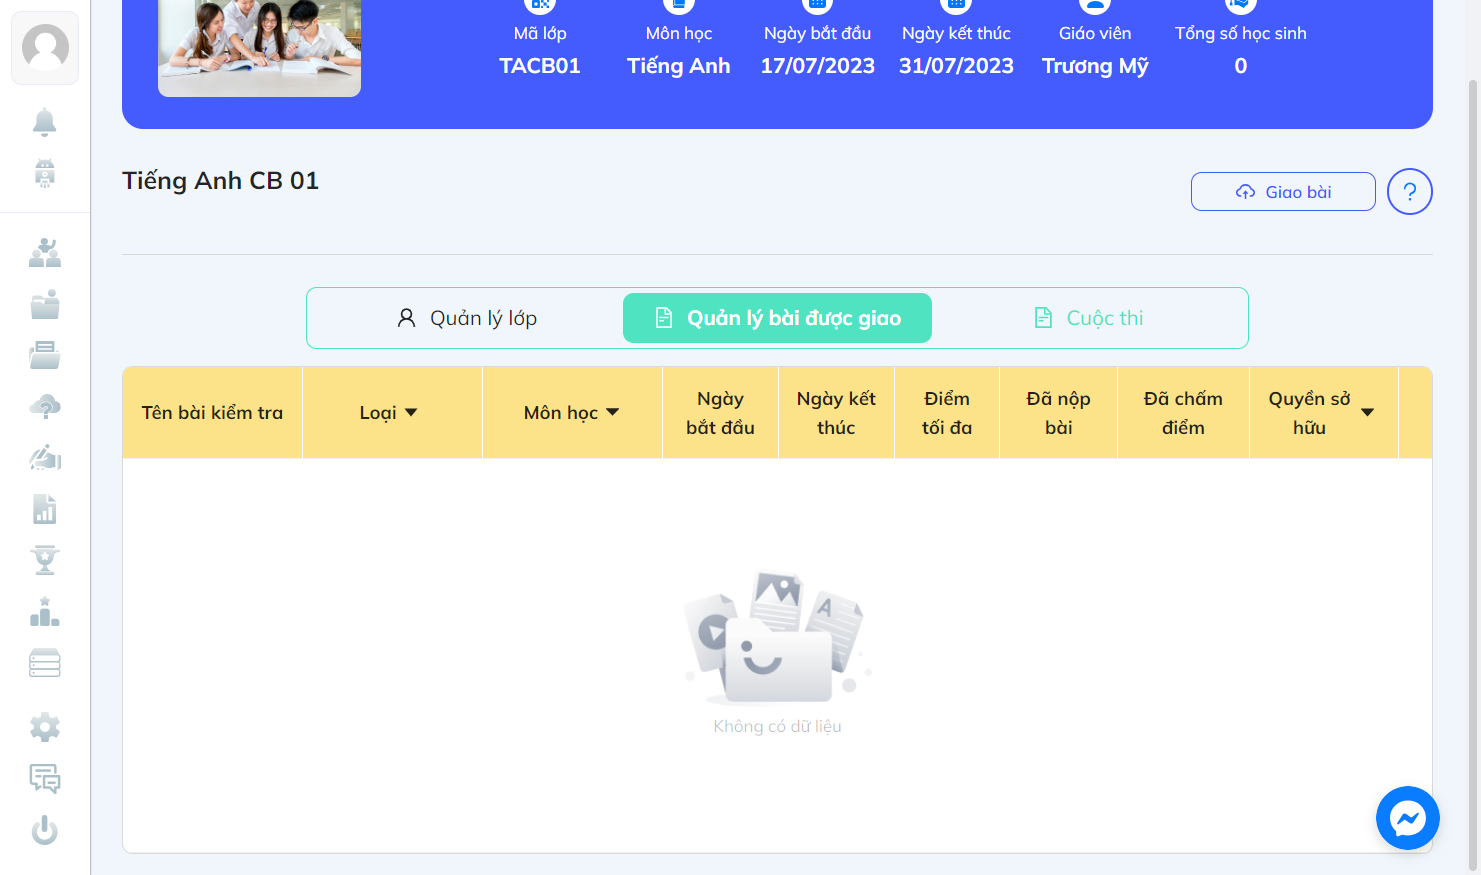Open the server stack icon in sidebar
The width and height of the screenshot is (1481, 875).
(45, 663)
